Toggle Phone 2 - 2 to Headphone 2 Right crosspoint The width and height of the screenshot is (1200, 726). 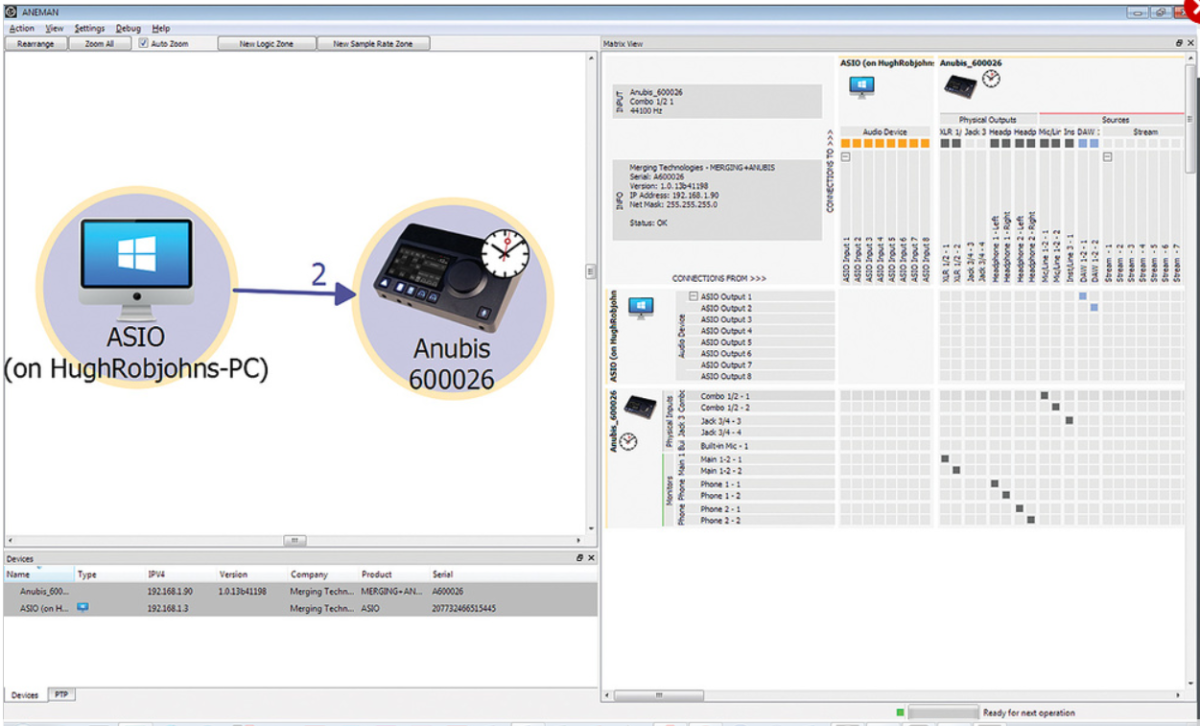click(x=1032, y=520)
